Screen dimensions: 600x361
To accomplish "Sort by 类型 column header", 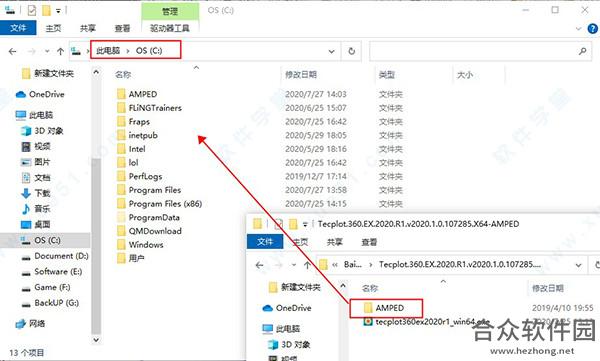I will [386, 75].
